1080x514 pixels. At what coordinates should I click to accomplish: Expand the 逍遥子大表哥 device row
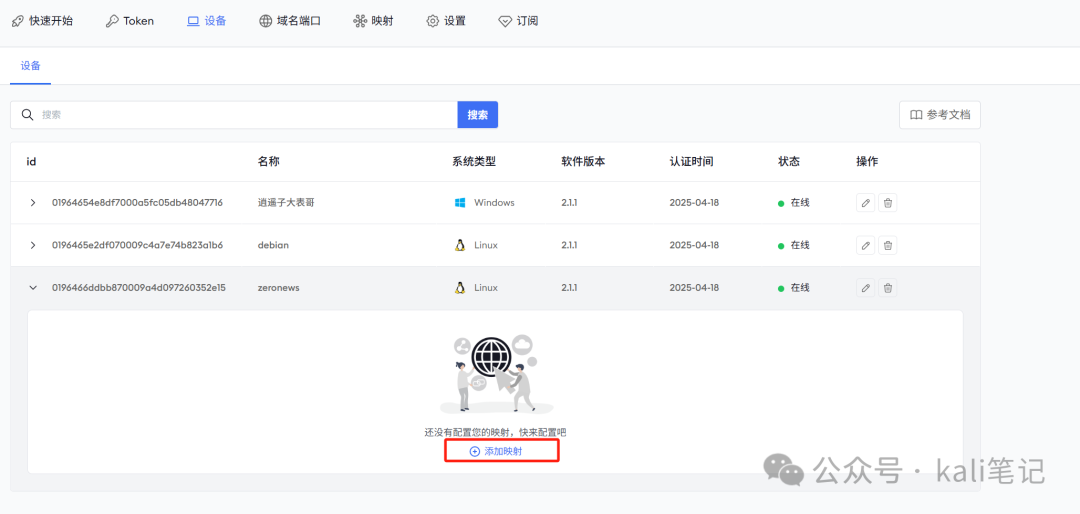(33, 203)
